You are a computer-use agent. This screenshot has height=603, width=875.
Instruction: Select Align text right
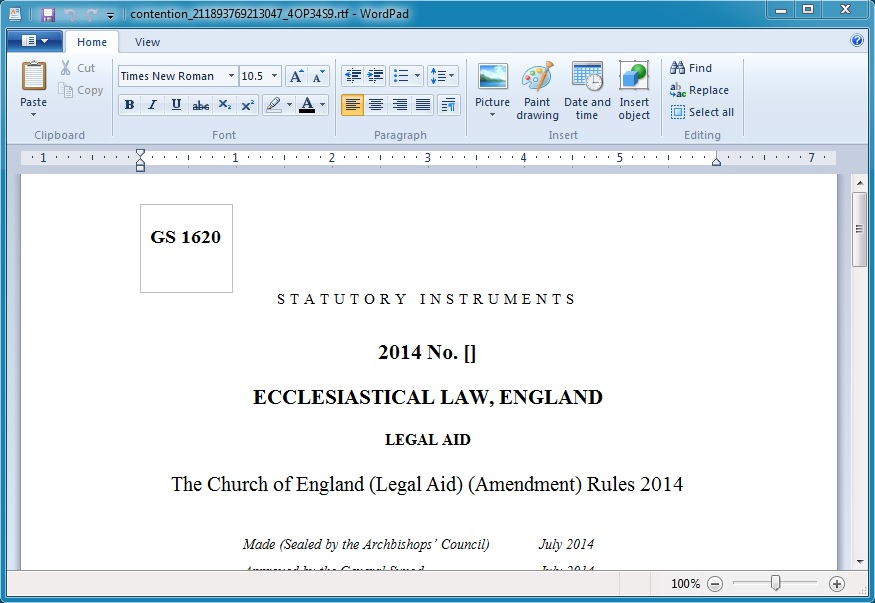(x=400, y=105)
